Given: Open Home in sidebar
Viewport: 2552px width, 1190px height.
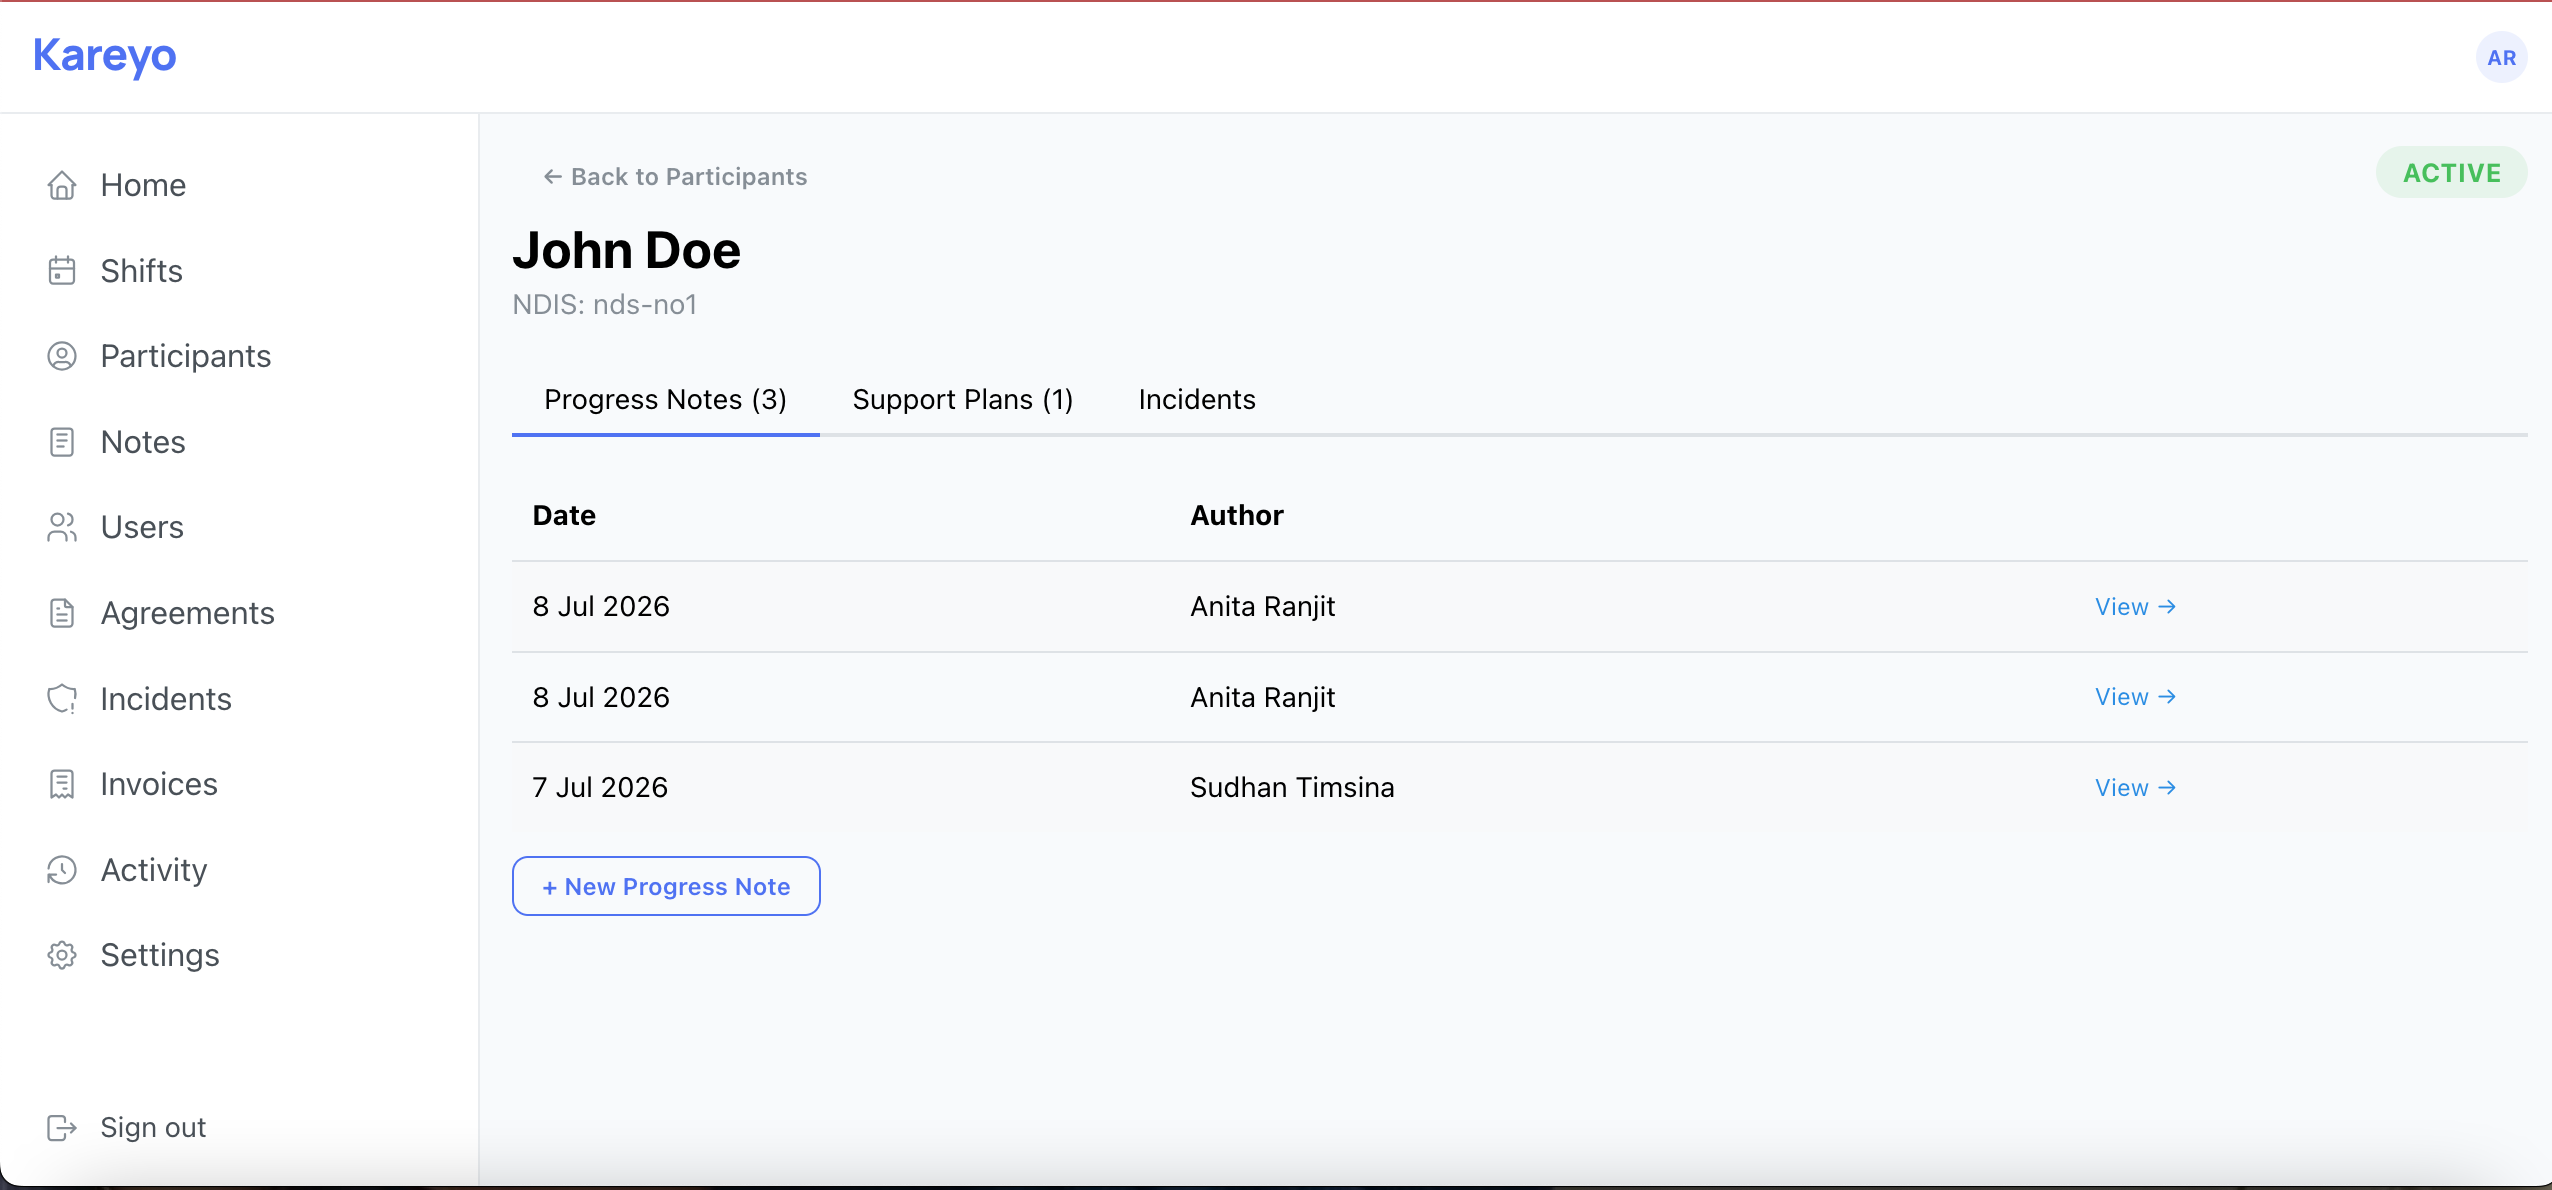Looking at the screenshot, I should 143,185.
